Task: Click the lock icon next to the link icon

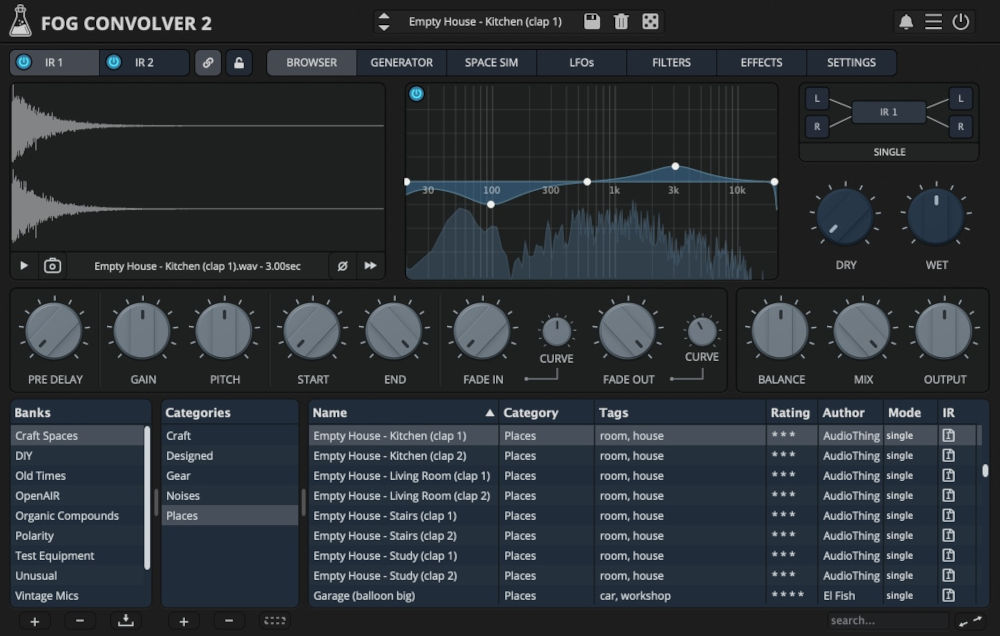Action: pyautogui.click(x=238, y=62)
